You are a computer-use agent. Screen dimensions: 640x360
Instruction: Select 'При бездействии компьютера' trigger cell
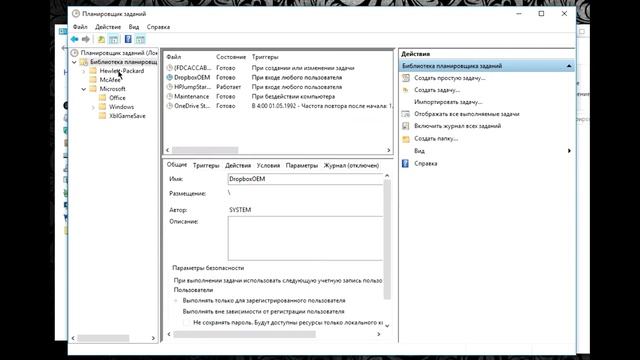point(293,96)
